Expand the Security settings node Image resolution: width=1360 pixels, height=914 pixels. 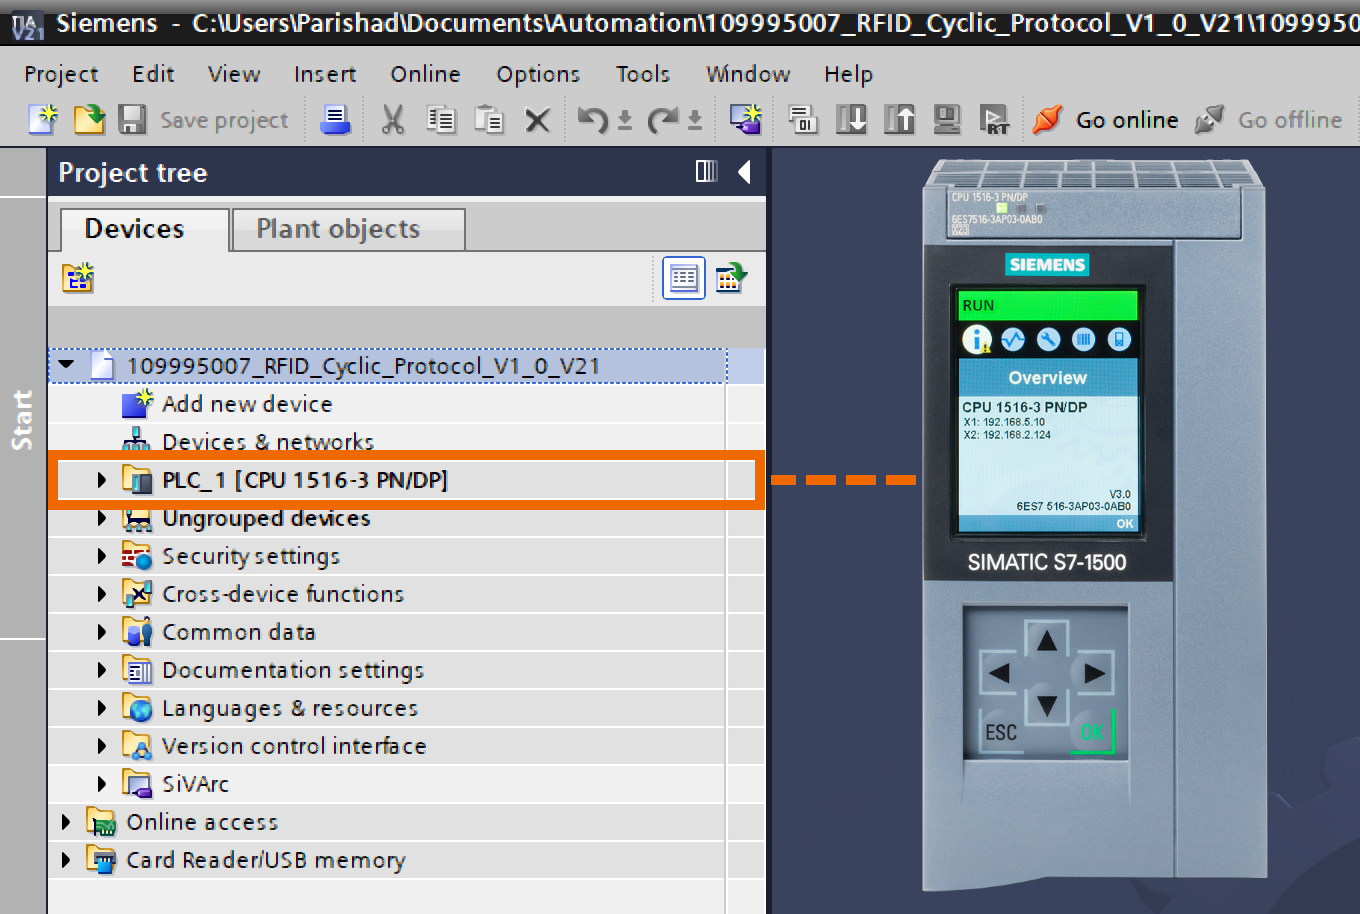point(101,556)
